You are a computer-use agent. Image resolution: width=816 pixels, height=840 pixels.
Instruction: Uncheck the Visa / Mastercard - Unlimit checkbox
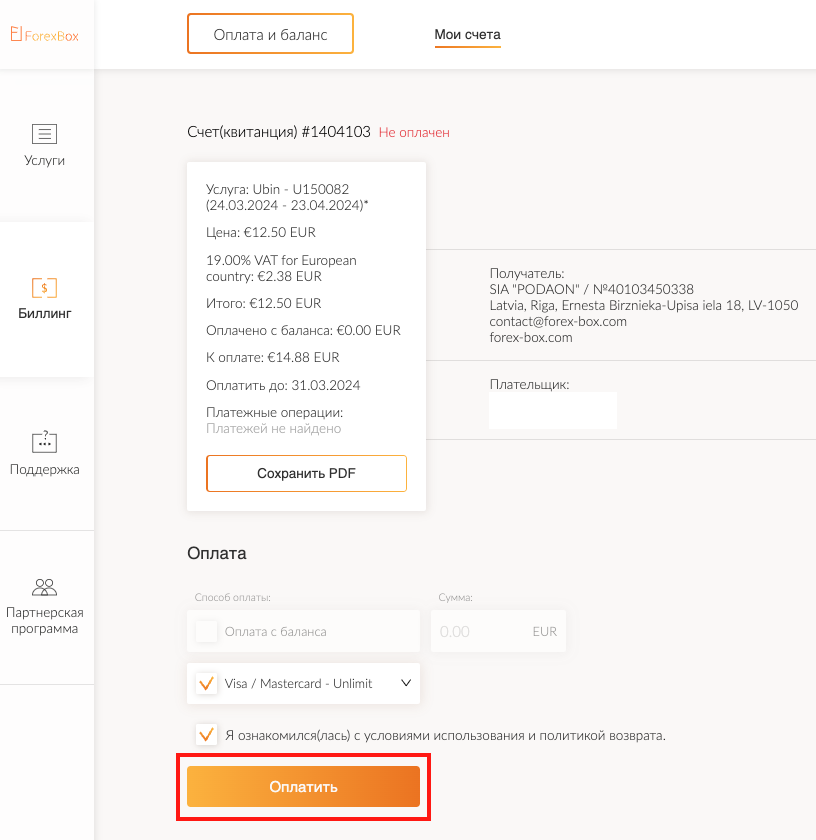click(x=207, y=684)
